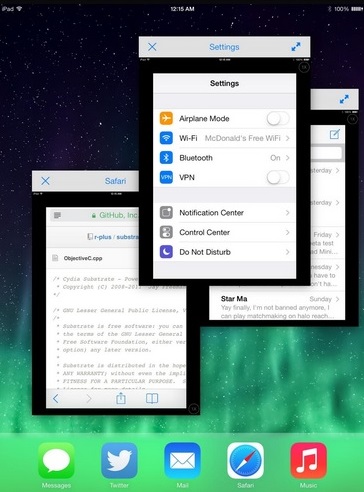Select the Control Center entry

click(224, 232)
